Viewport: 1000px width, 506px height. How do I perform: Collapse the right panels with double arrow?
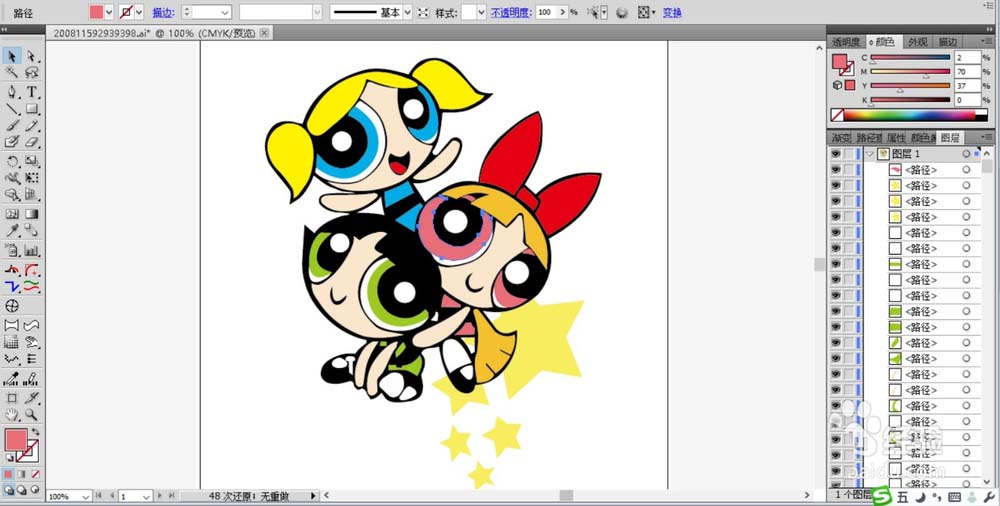pyautogui.click(x=988, y=29)
